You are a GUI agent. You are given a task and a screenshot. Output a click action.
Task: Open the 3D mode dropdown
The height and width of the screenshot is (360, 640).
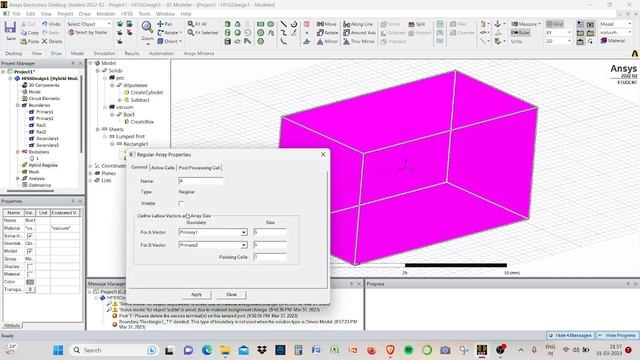coord(569,41)
